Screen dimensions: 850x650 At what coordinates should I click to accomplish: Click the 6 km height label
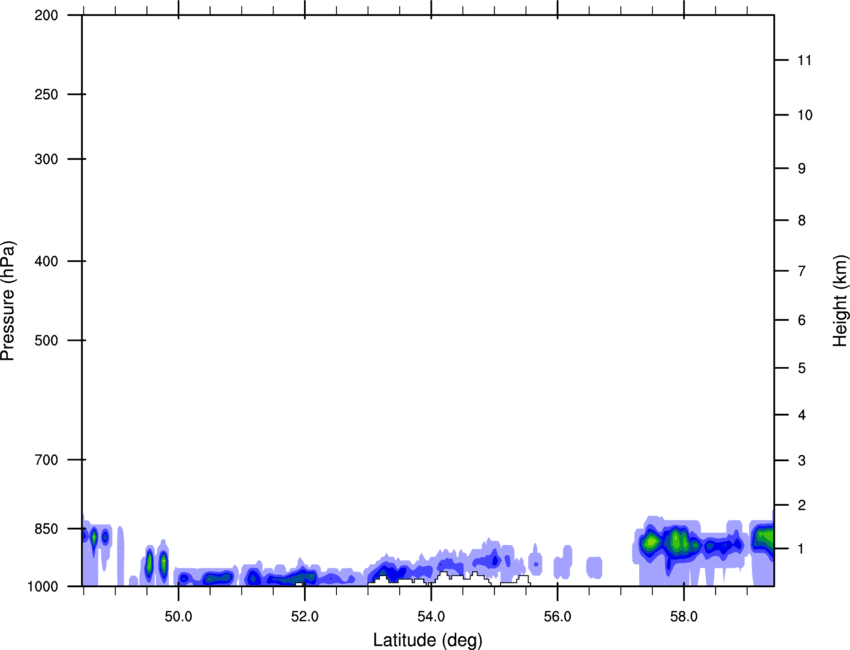802,320
